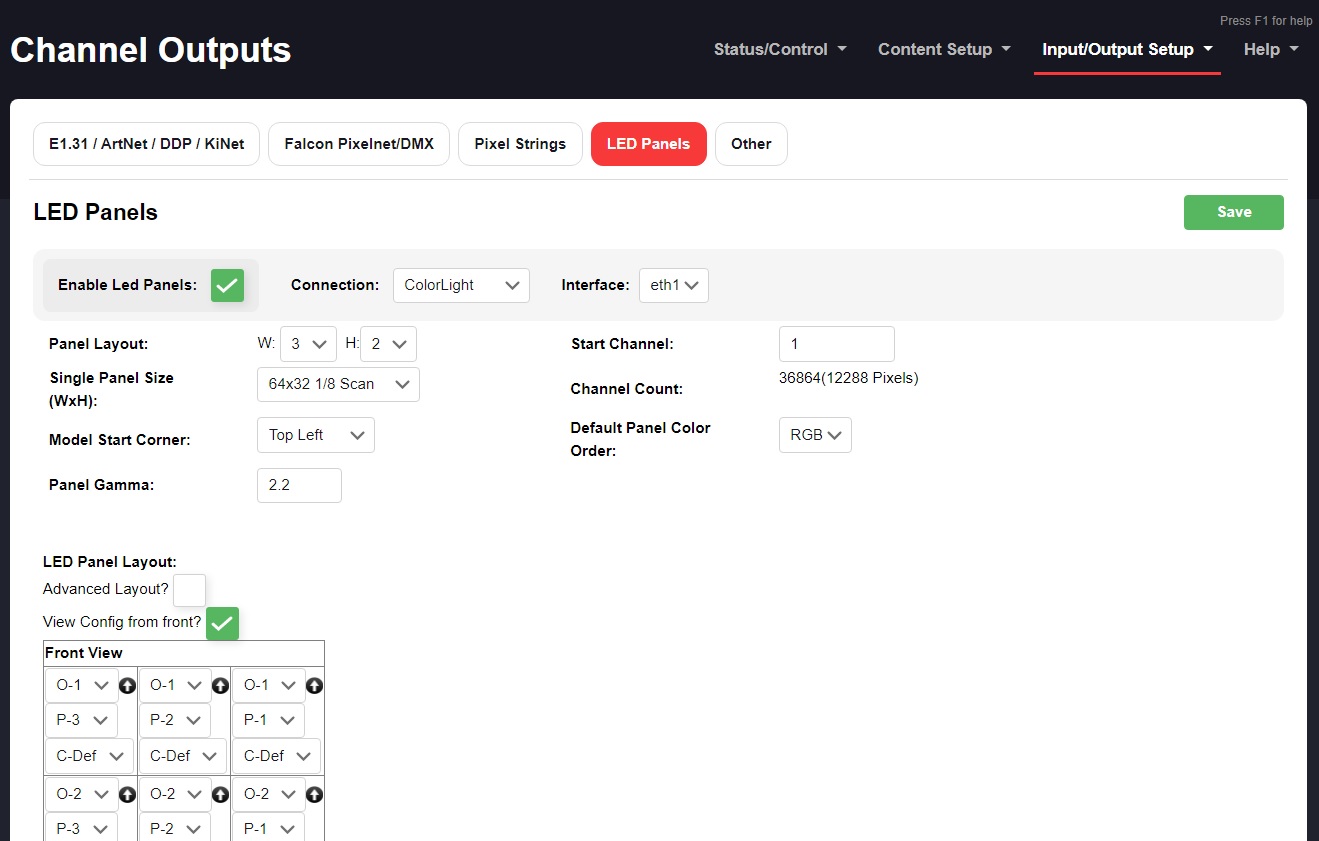Click the Panel Gamma input field
Screen dimensions: 1319x841
pos(299,485)
